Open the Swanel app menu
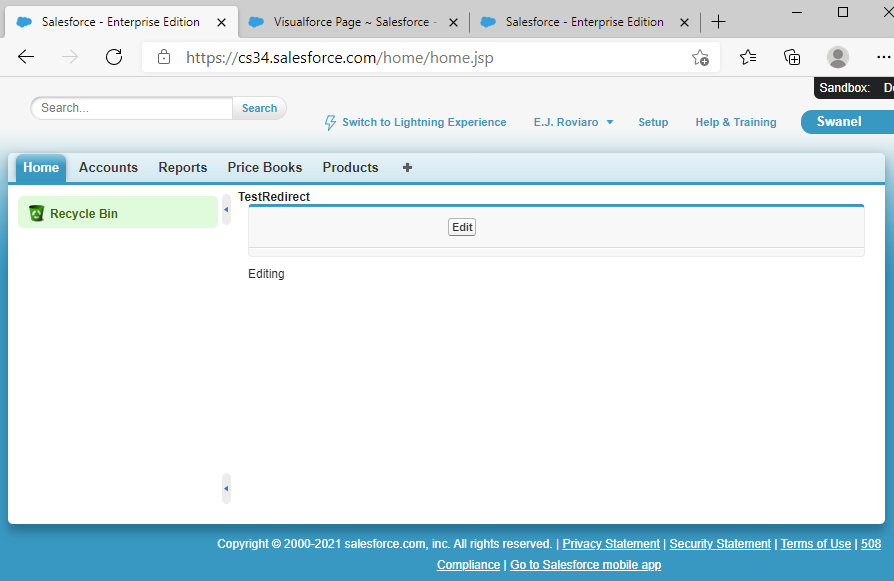Screen dimensions: 894x581 click(x=846, y=122)
